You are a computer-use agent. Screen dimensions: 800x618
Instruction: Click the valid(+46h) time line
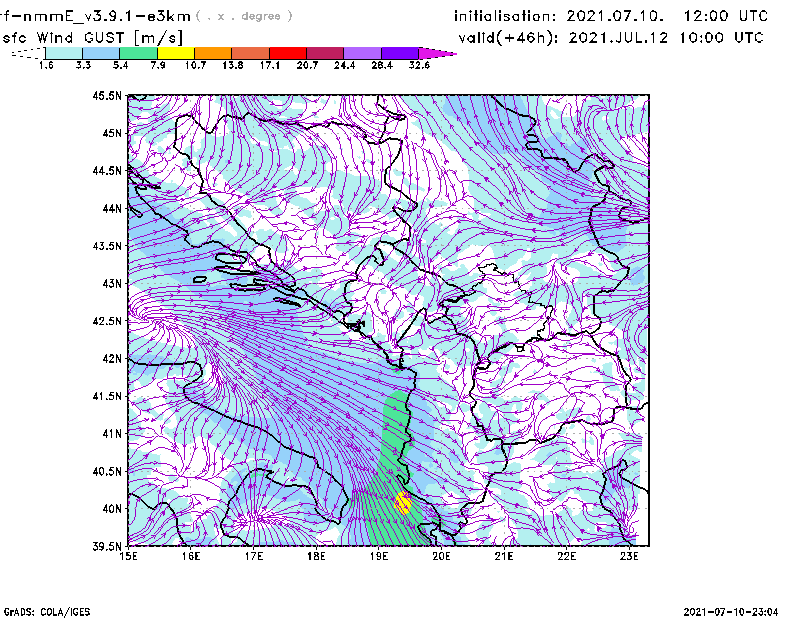pyautogui.click(x=611, y=38)
